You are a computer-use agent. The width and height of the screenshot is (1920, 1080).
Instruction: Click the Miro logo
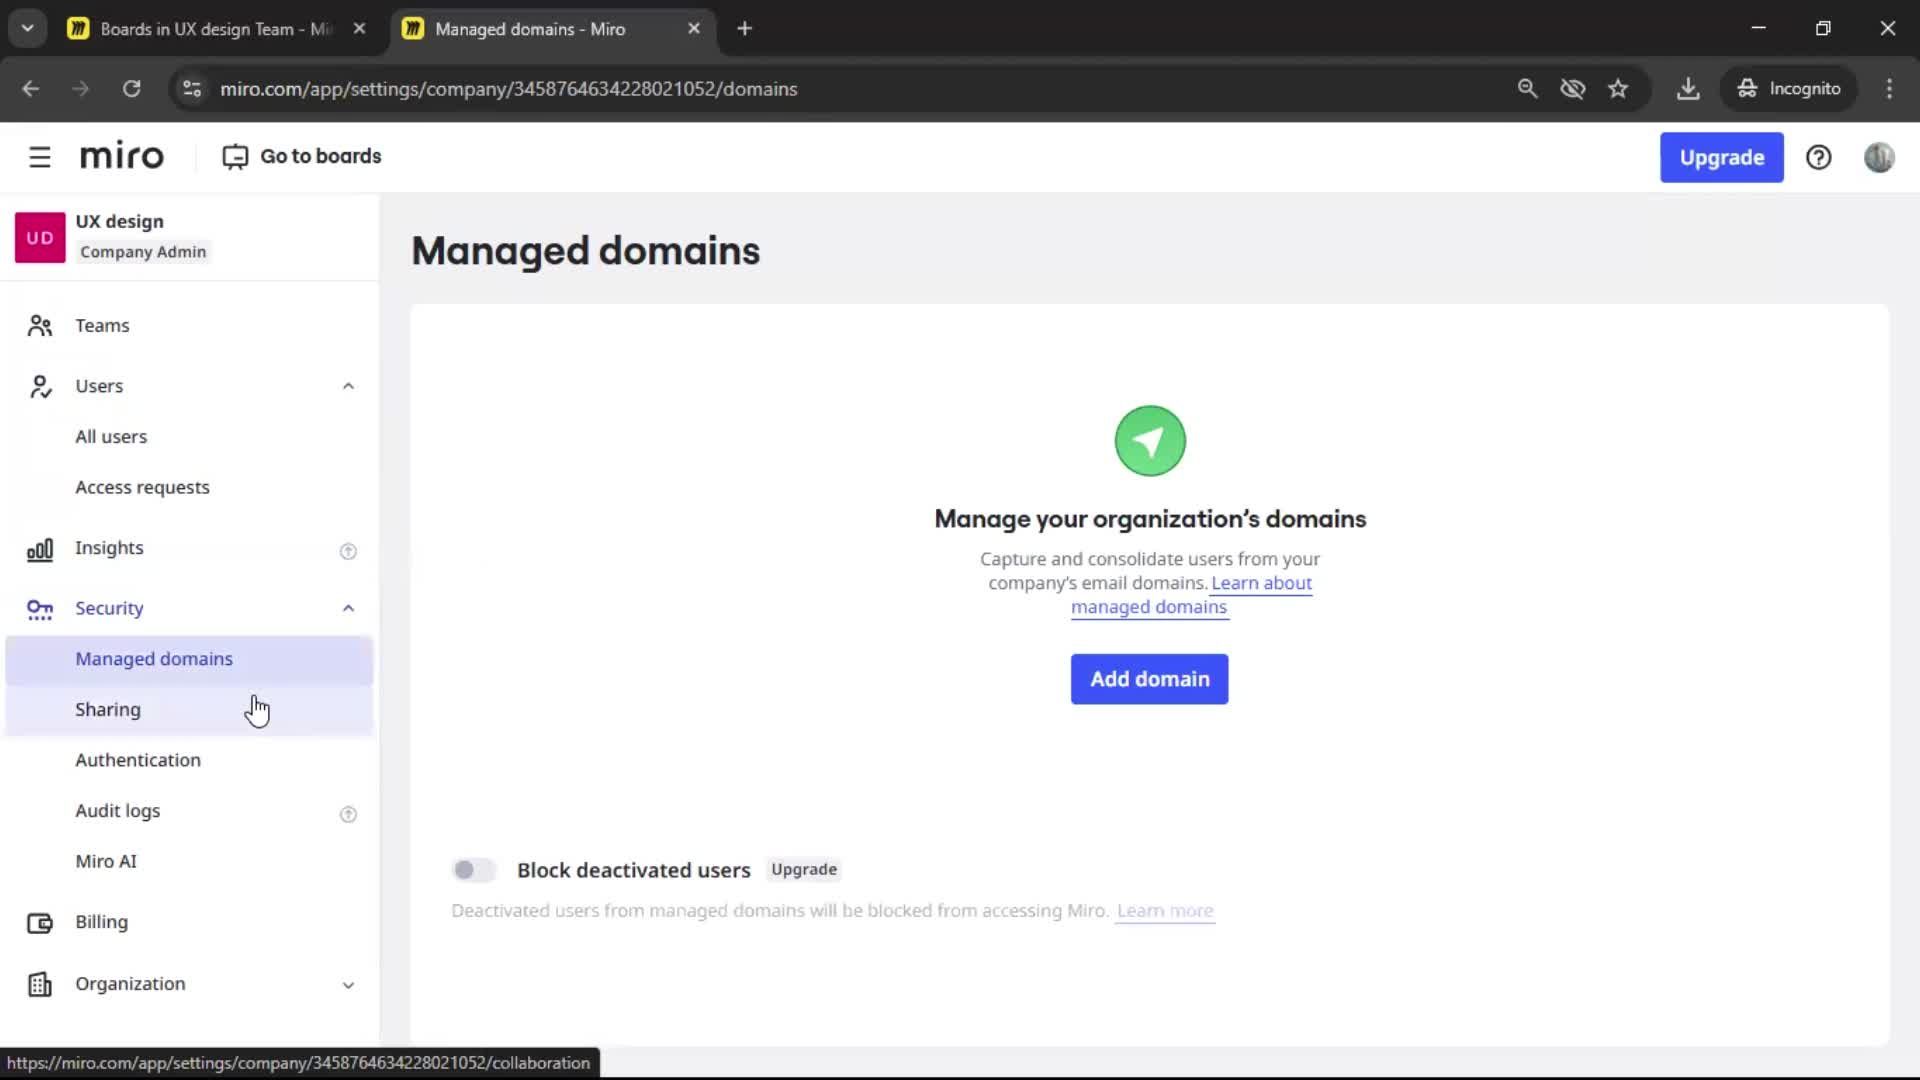click(121, 157)
